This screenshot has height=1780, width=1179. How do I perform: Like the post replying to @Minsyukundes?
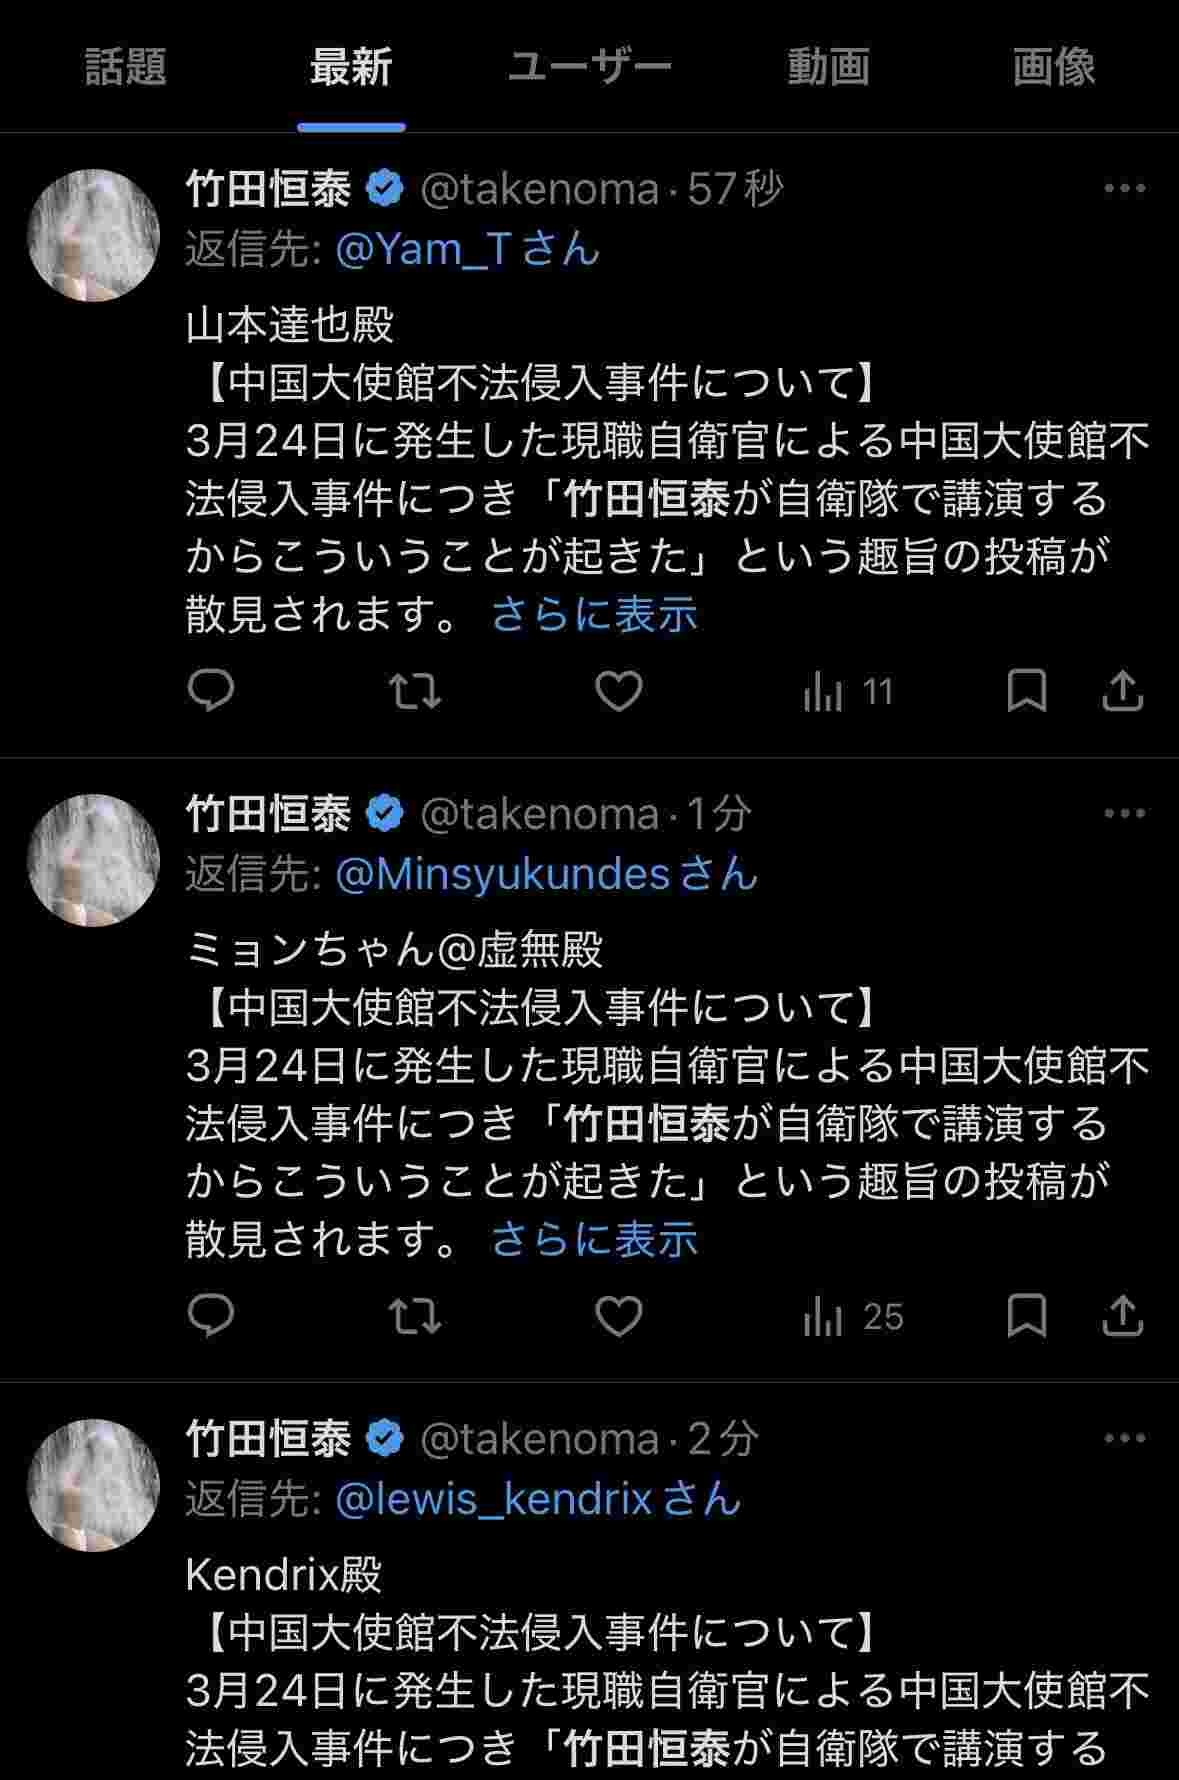pos(619,1316)
